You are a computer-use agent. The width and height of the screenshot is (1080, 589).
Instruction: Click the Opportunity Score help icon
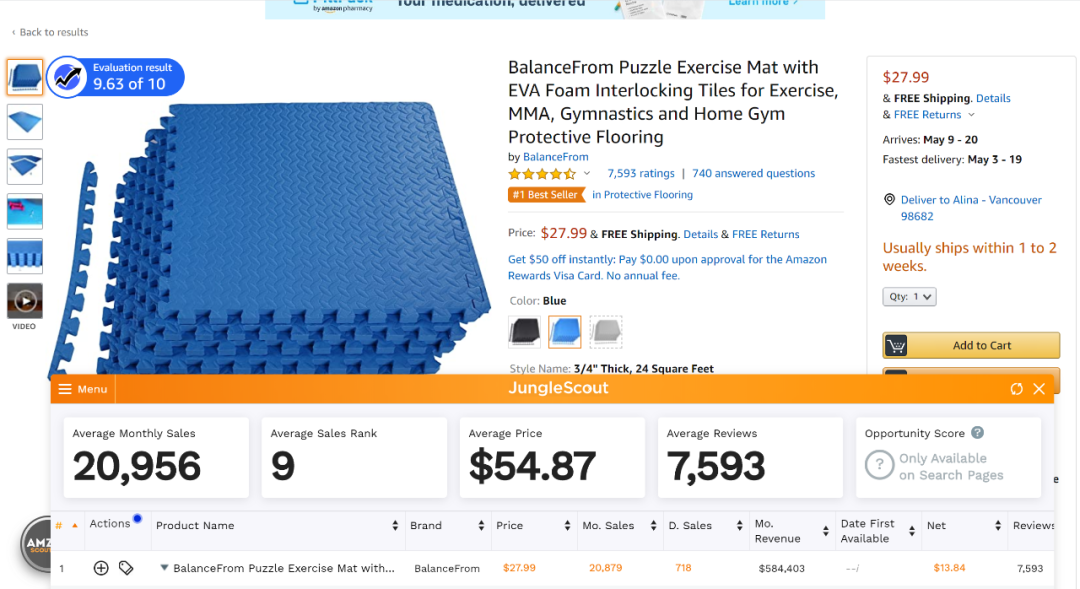coord(977,433)
